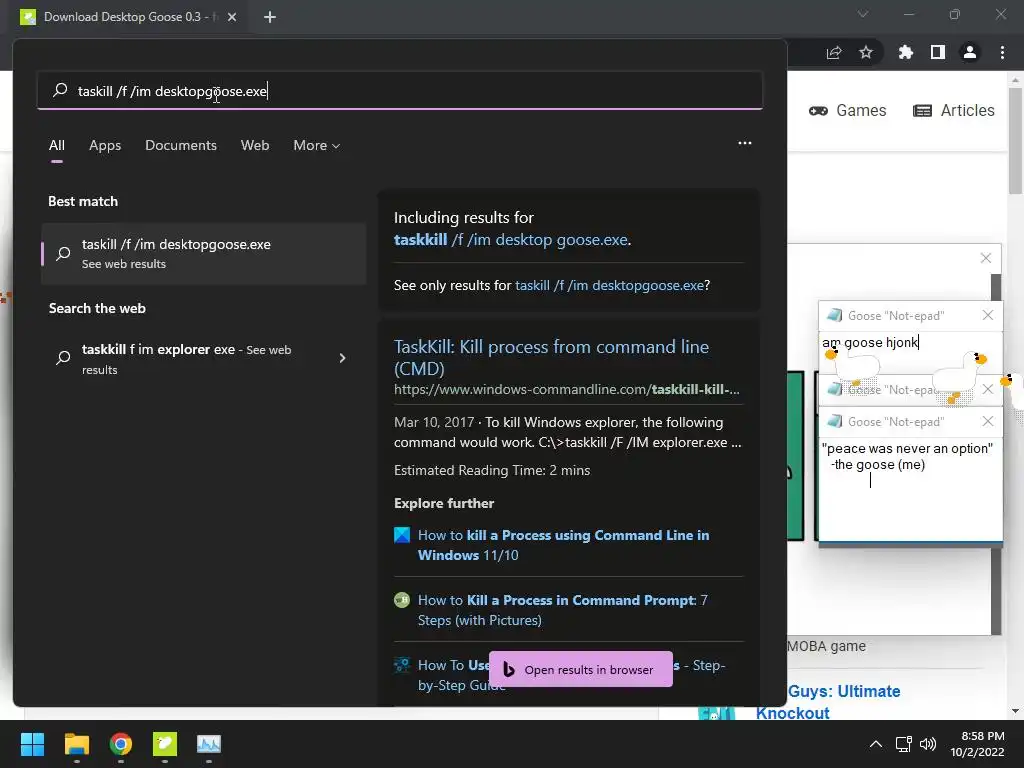The width and height of the screenshot is (1024, 768).
Task: Close the 'am goose hjonk' Not-epad window
Action: click(988, 315)
